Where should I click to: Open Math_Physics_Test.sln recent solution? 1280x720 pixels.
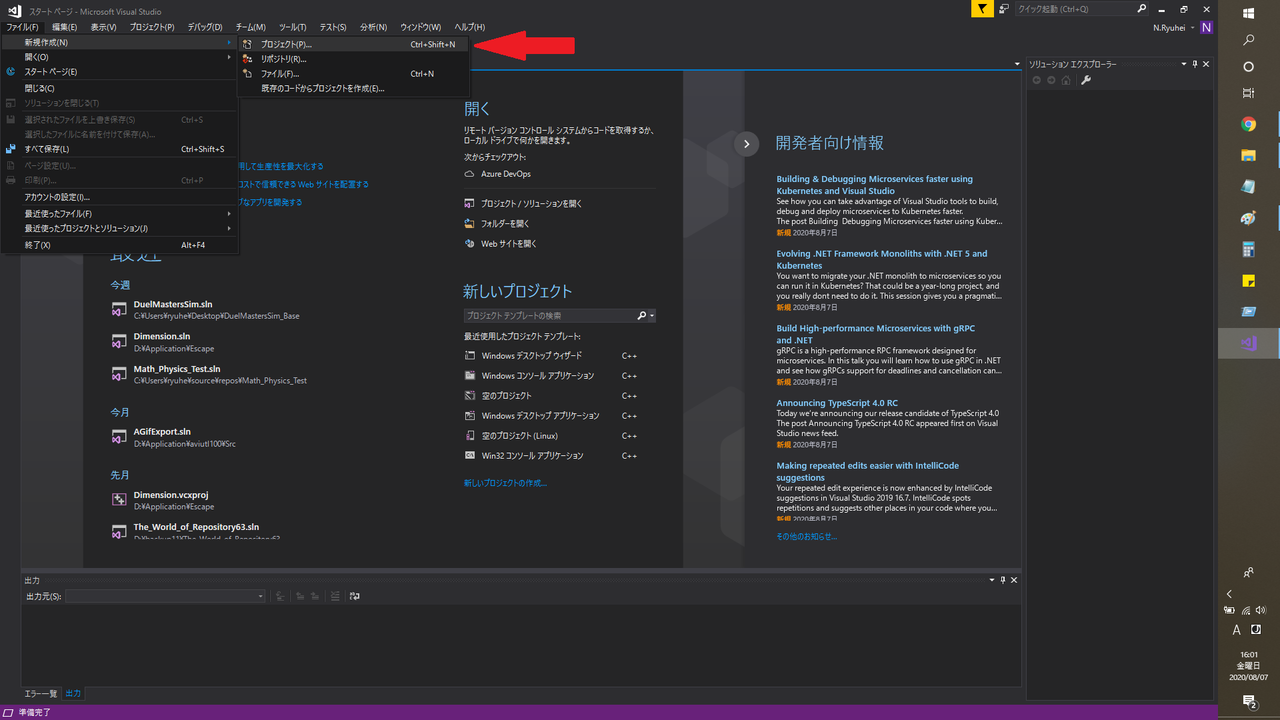[x=177, y=369]
